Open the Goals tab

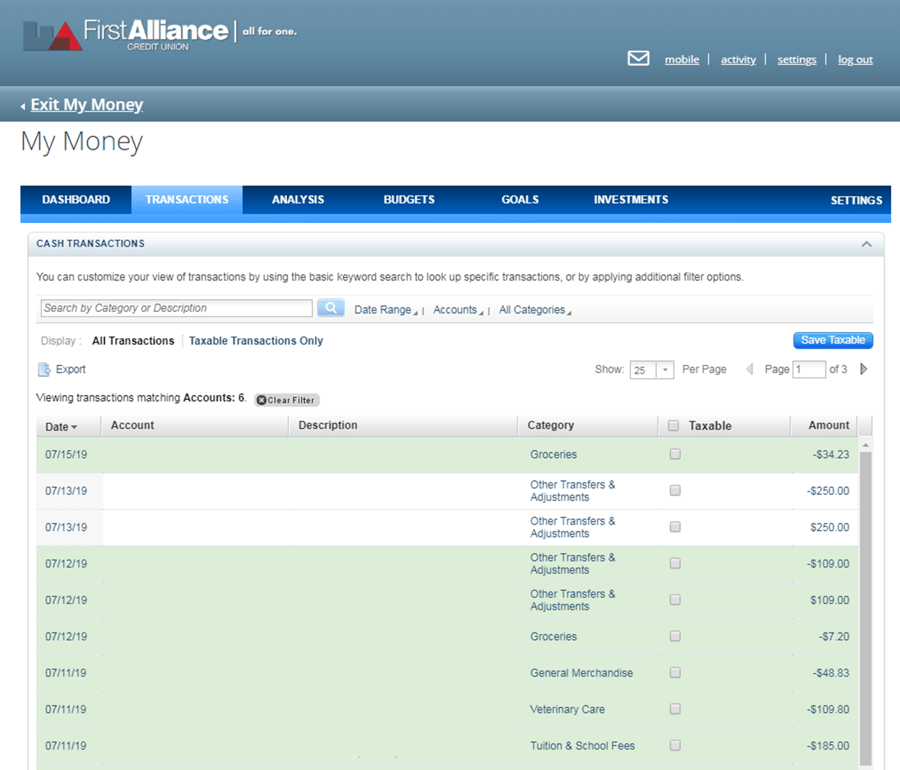[520, 200]
